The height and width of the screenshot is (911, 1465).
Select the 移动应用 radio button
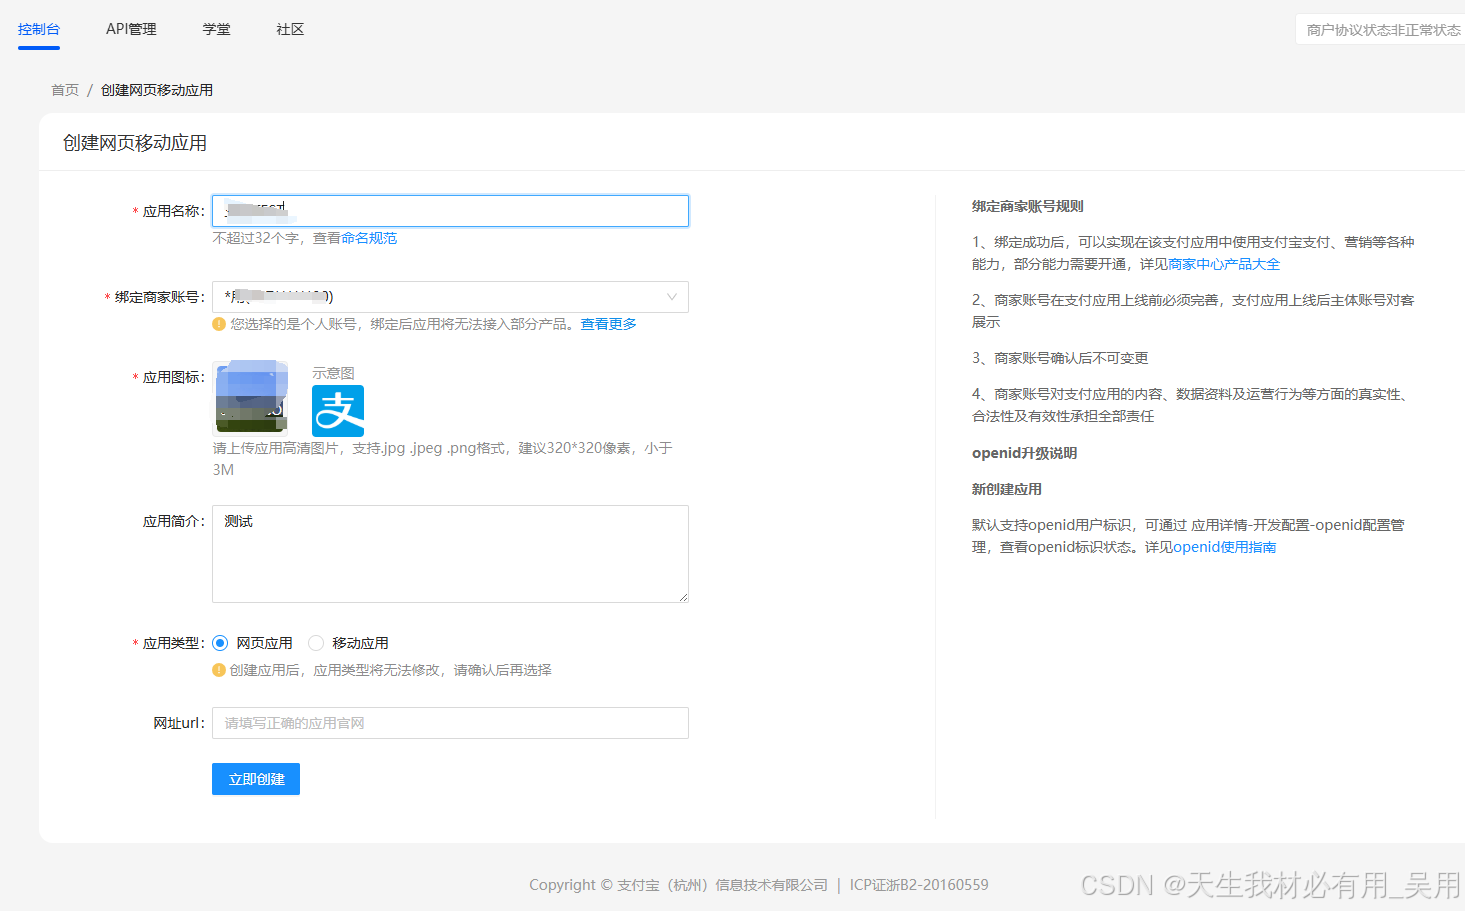coord(316,643)
